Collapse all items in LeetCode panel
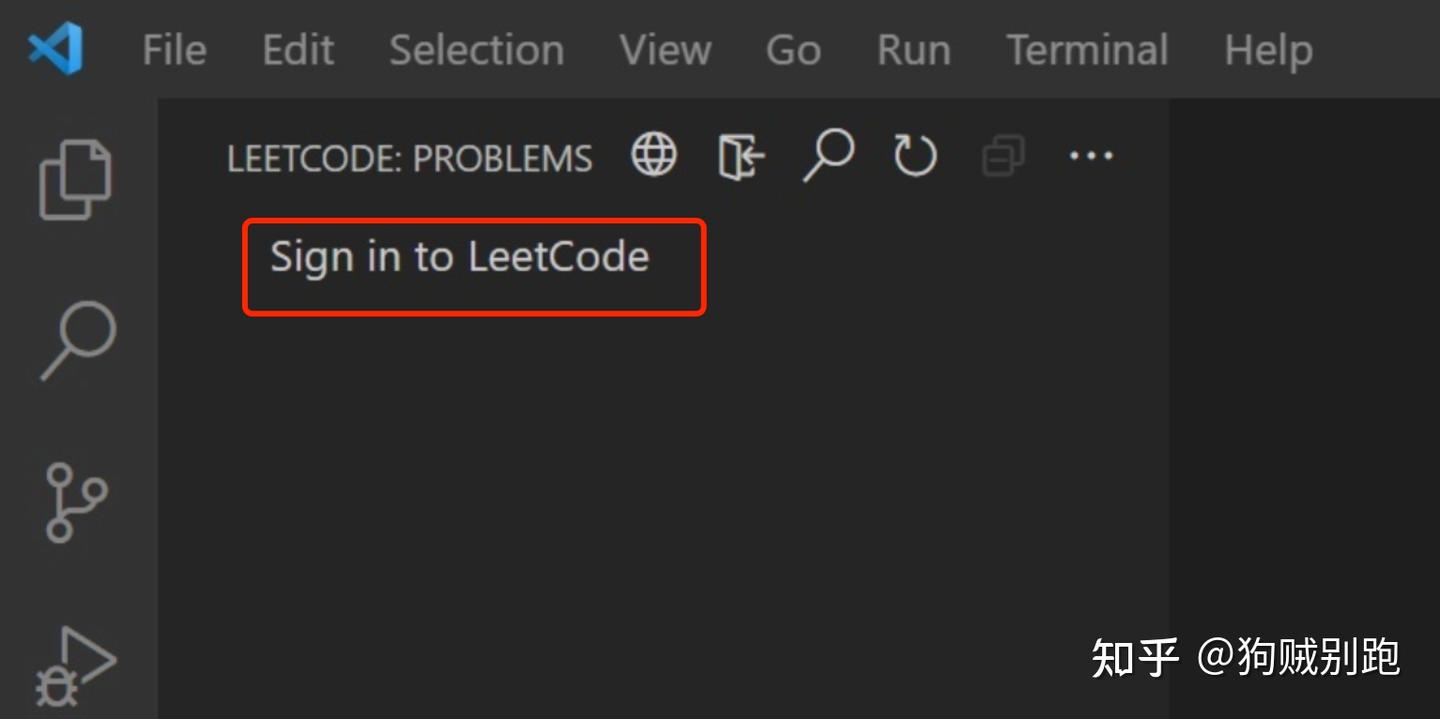 (1002, 155)
